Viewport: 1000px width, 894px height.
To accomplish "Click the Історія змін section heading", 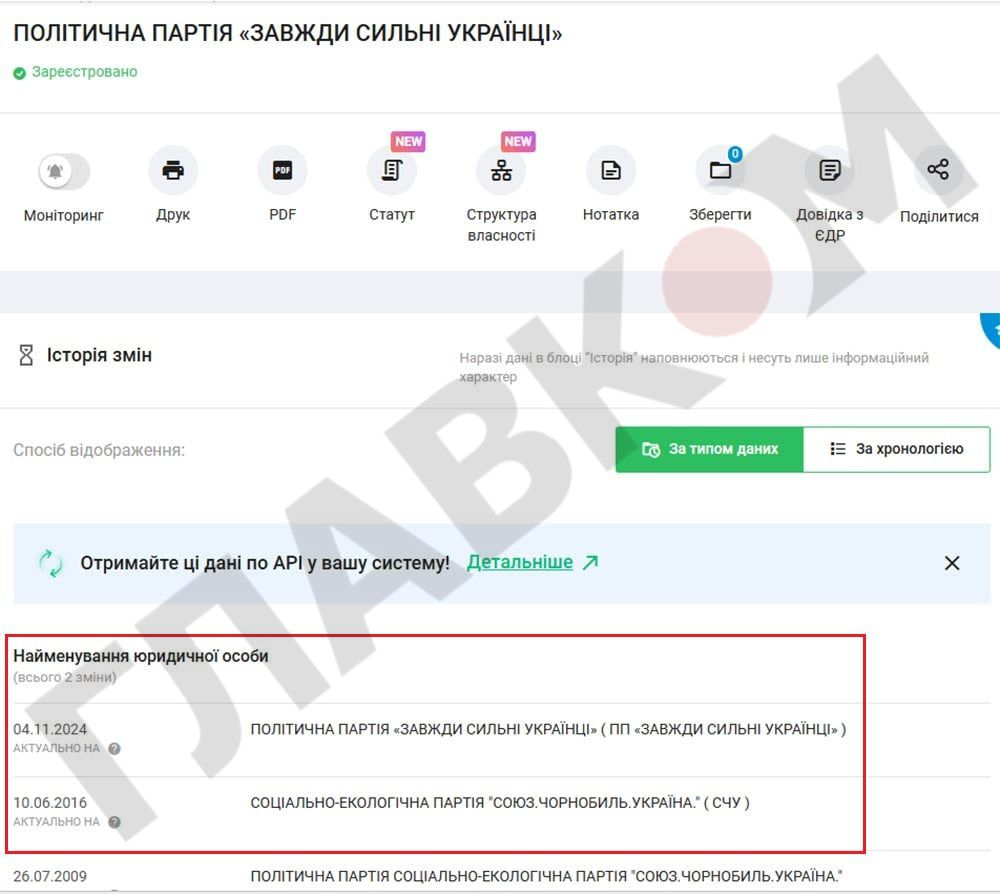I will [x=99, y=355].
